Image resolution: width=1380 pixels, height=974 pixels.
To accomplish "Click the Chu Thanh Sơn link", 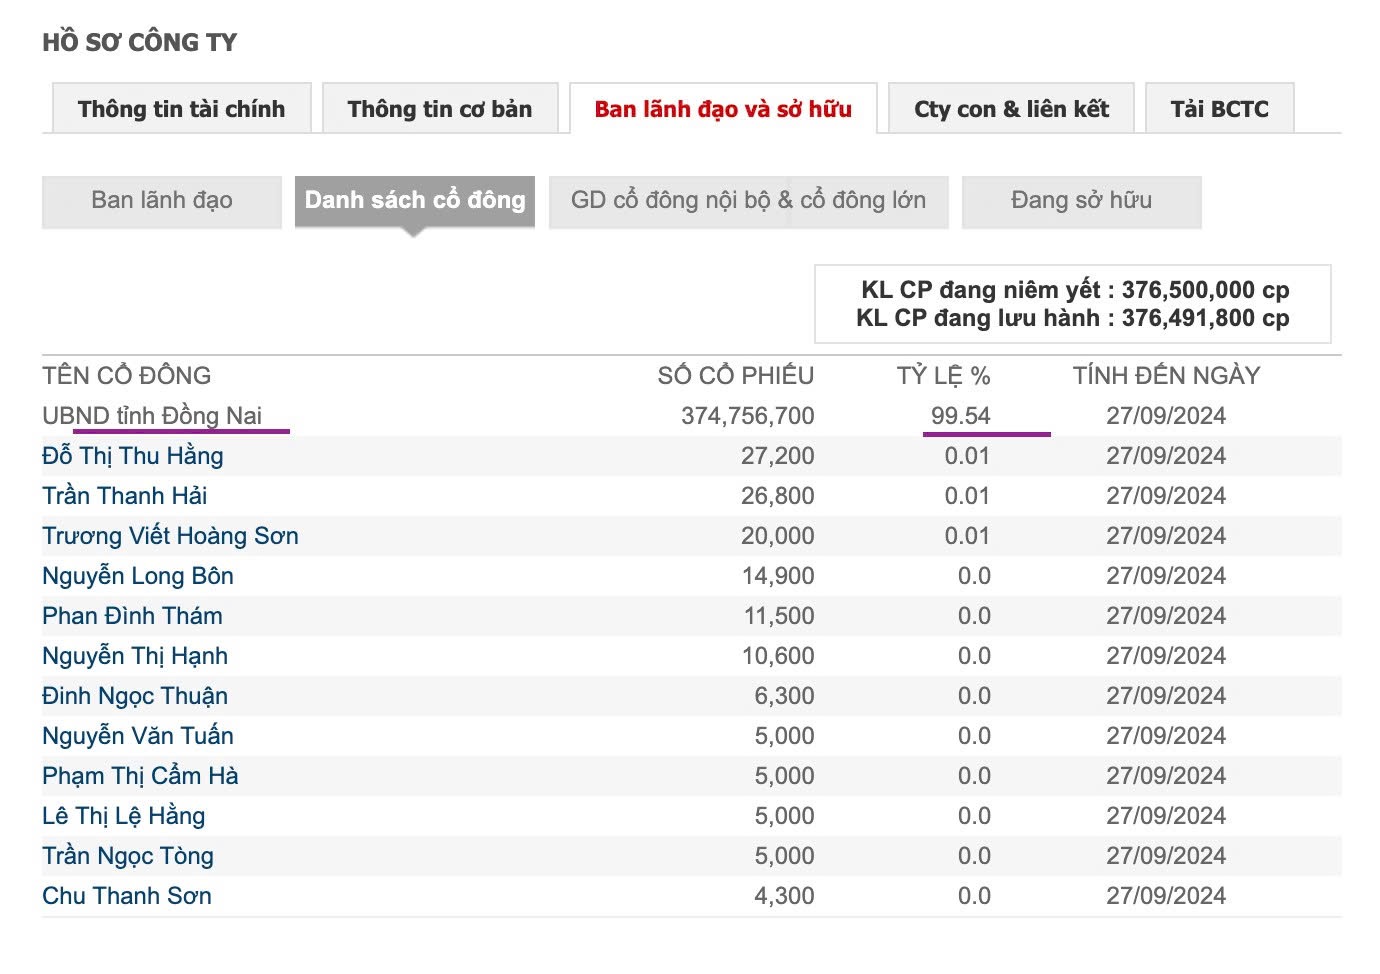I will tap(127, 896).
